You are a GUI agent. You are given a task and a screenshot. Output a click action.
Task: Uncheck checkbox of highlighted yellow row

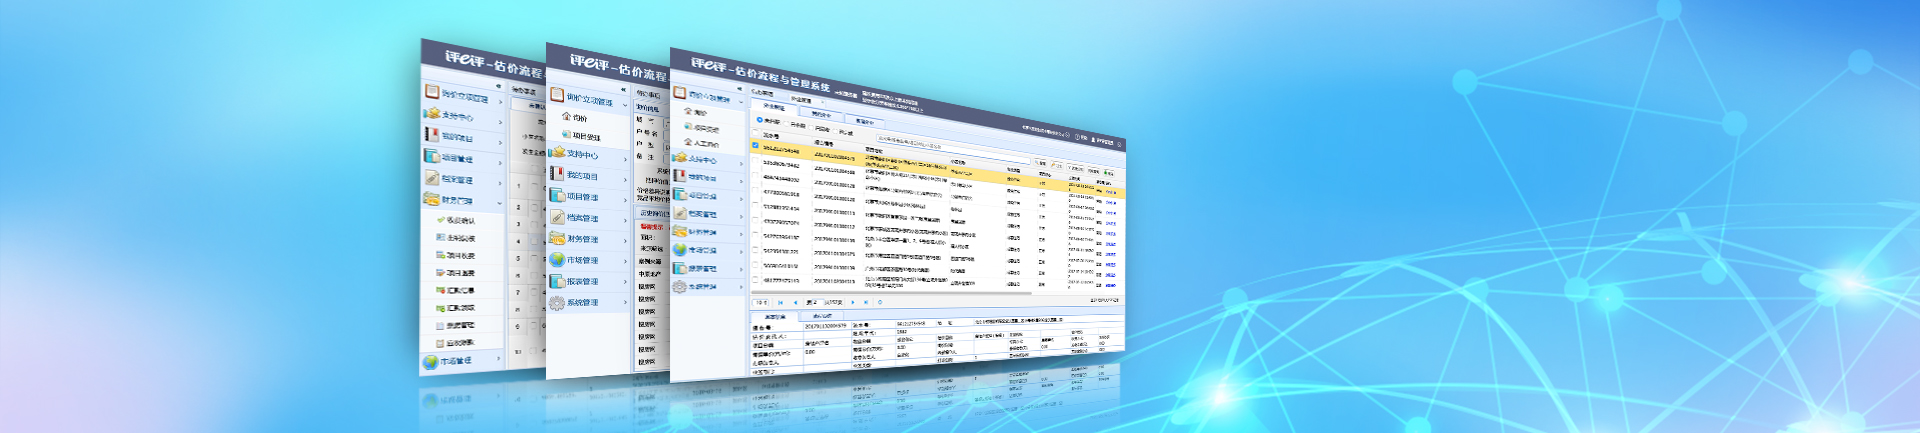coord(755,145)
